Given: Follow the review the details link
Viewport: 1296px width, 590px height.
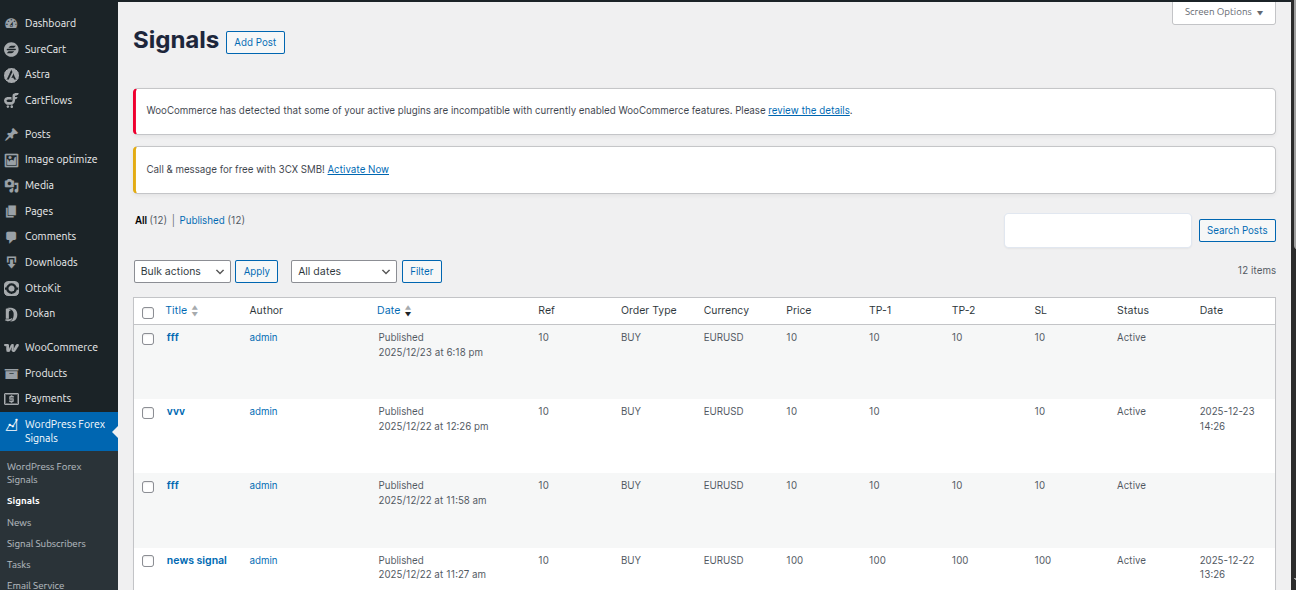Looking at the screenshot, I should coord(809,110).
